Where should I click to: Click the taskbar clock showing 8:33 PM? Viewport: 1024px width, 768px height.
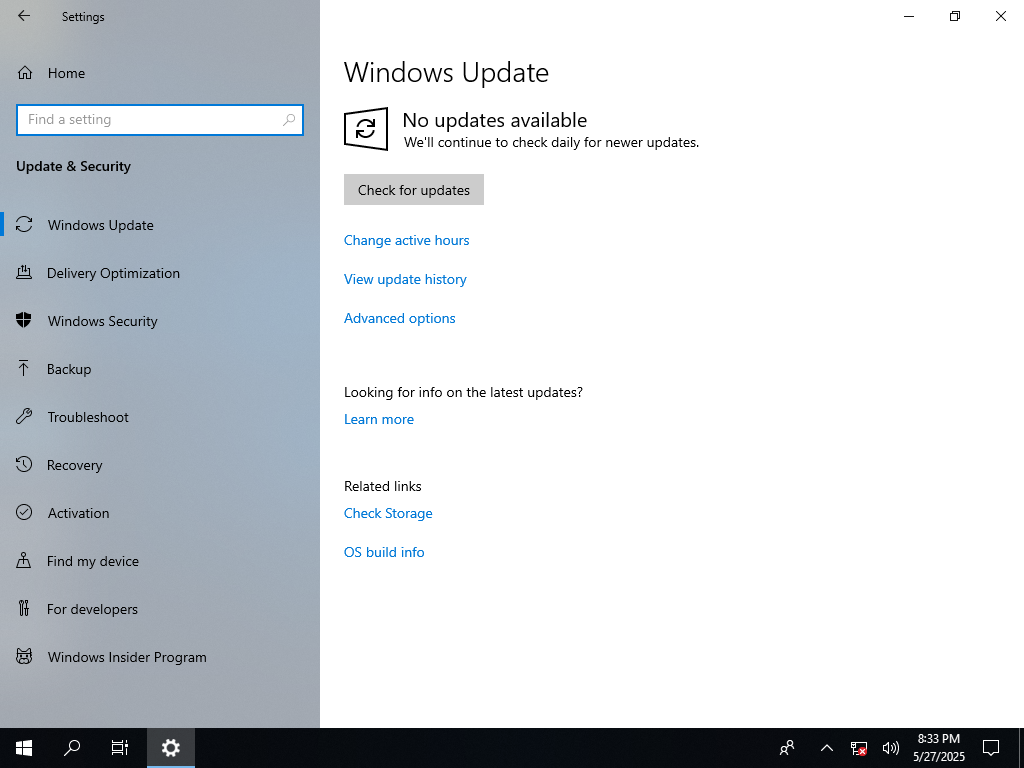point(938,748)
